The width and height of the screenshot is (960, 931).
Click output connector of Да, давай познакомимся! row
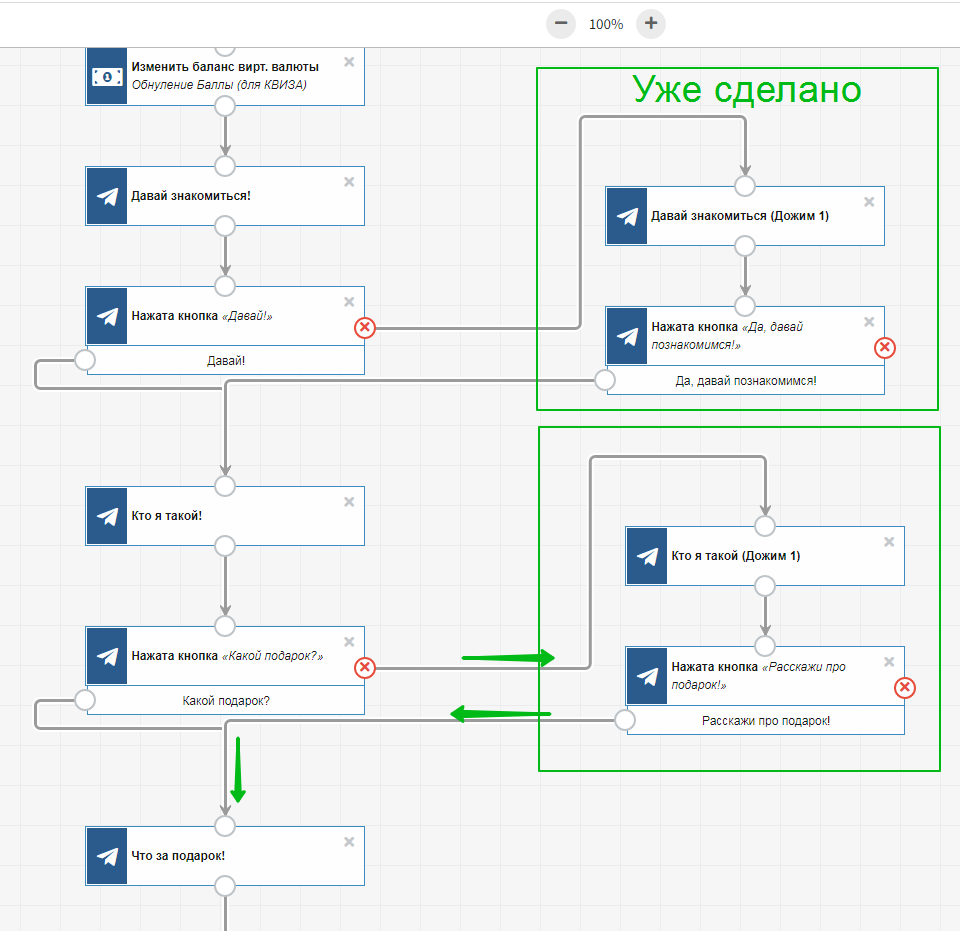tap(605, 380)
